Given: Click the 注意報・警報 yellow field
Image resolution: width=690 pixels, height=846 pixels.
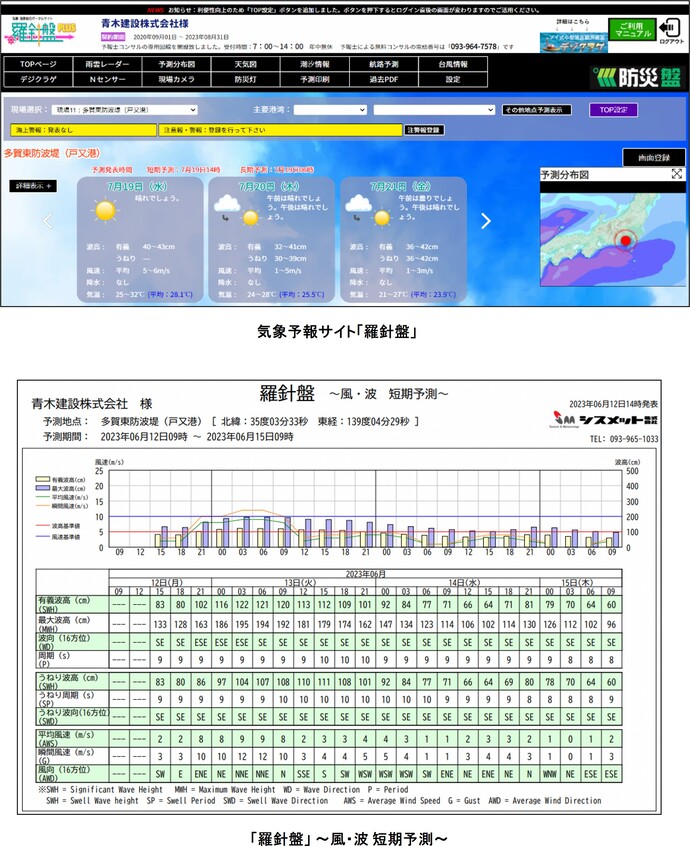Looking at the screenshot, I should 281,130.
